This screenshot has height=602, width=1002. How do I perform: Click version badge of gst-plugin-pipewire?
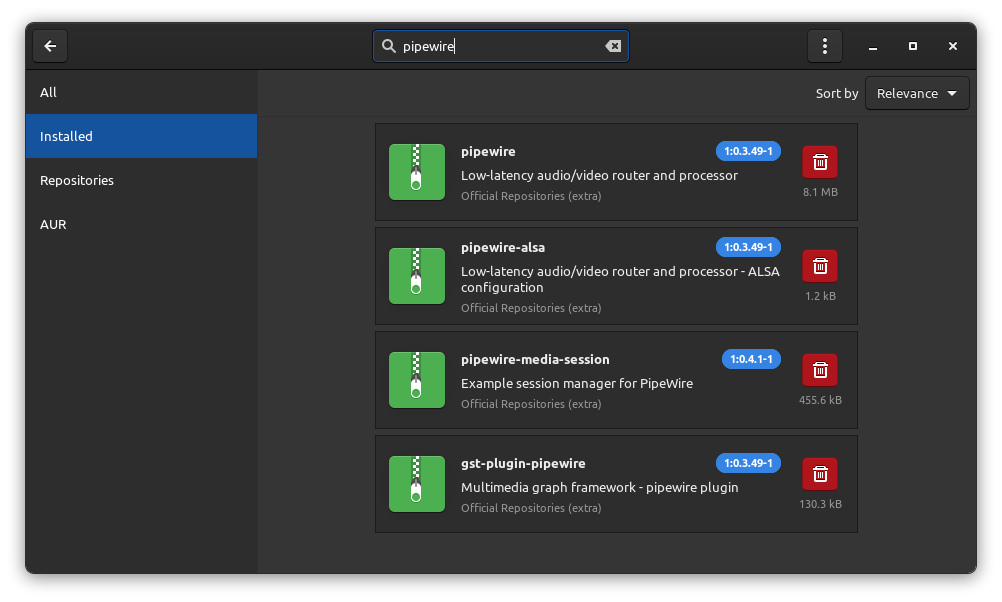[748, 463]
